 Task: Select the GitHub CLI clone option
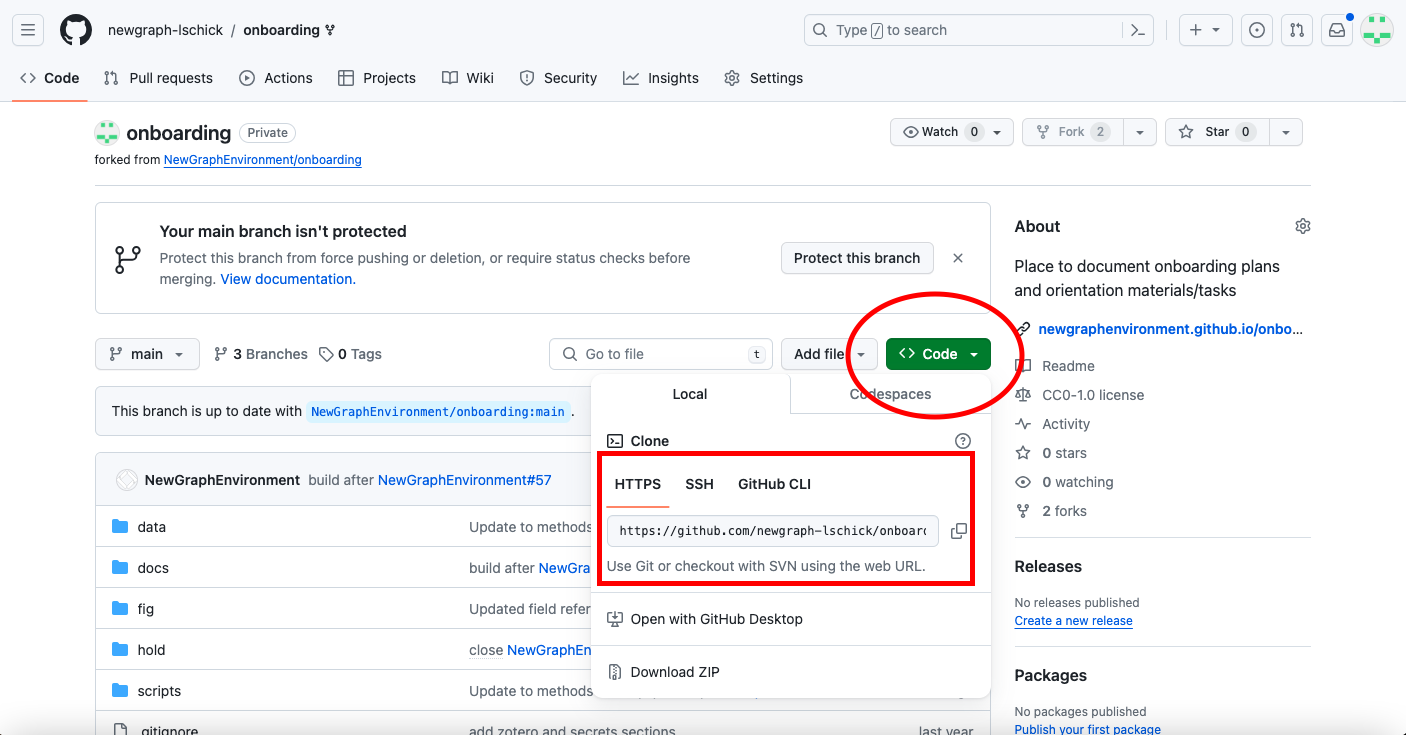775,484
